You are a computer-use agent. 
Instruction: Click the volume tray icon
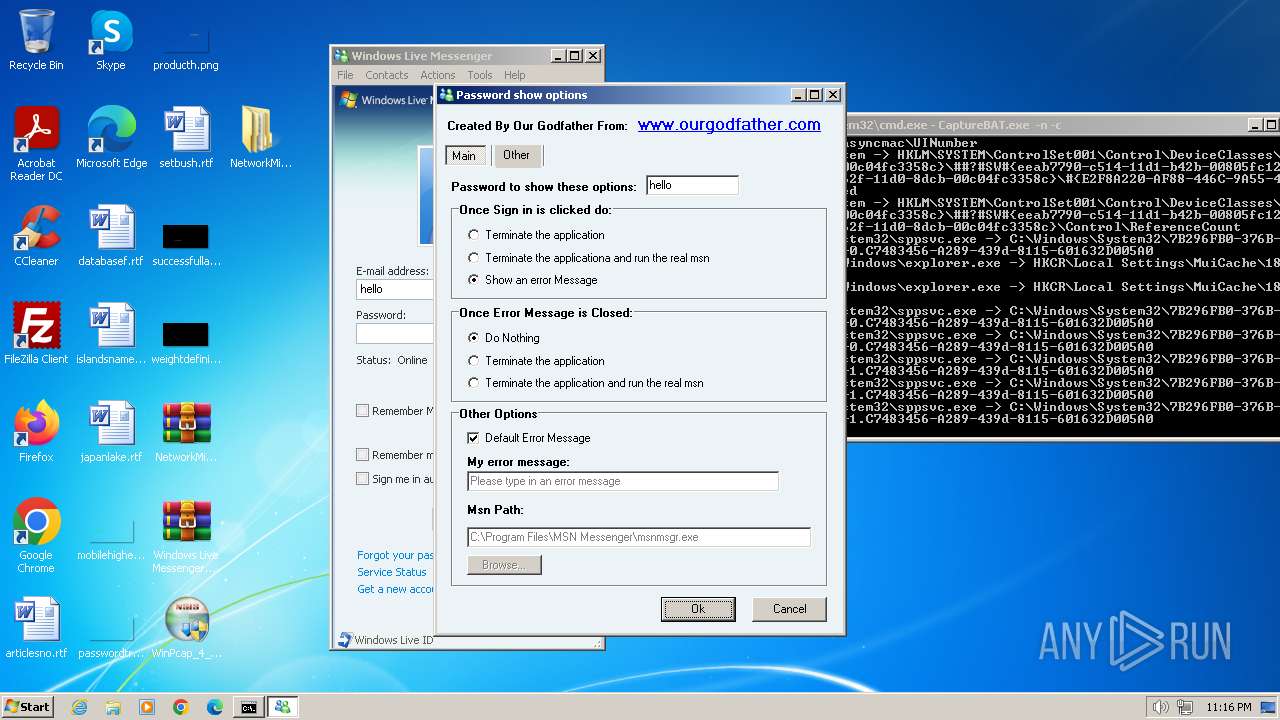[x=1161, y=707]
